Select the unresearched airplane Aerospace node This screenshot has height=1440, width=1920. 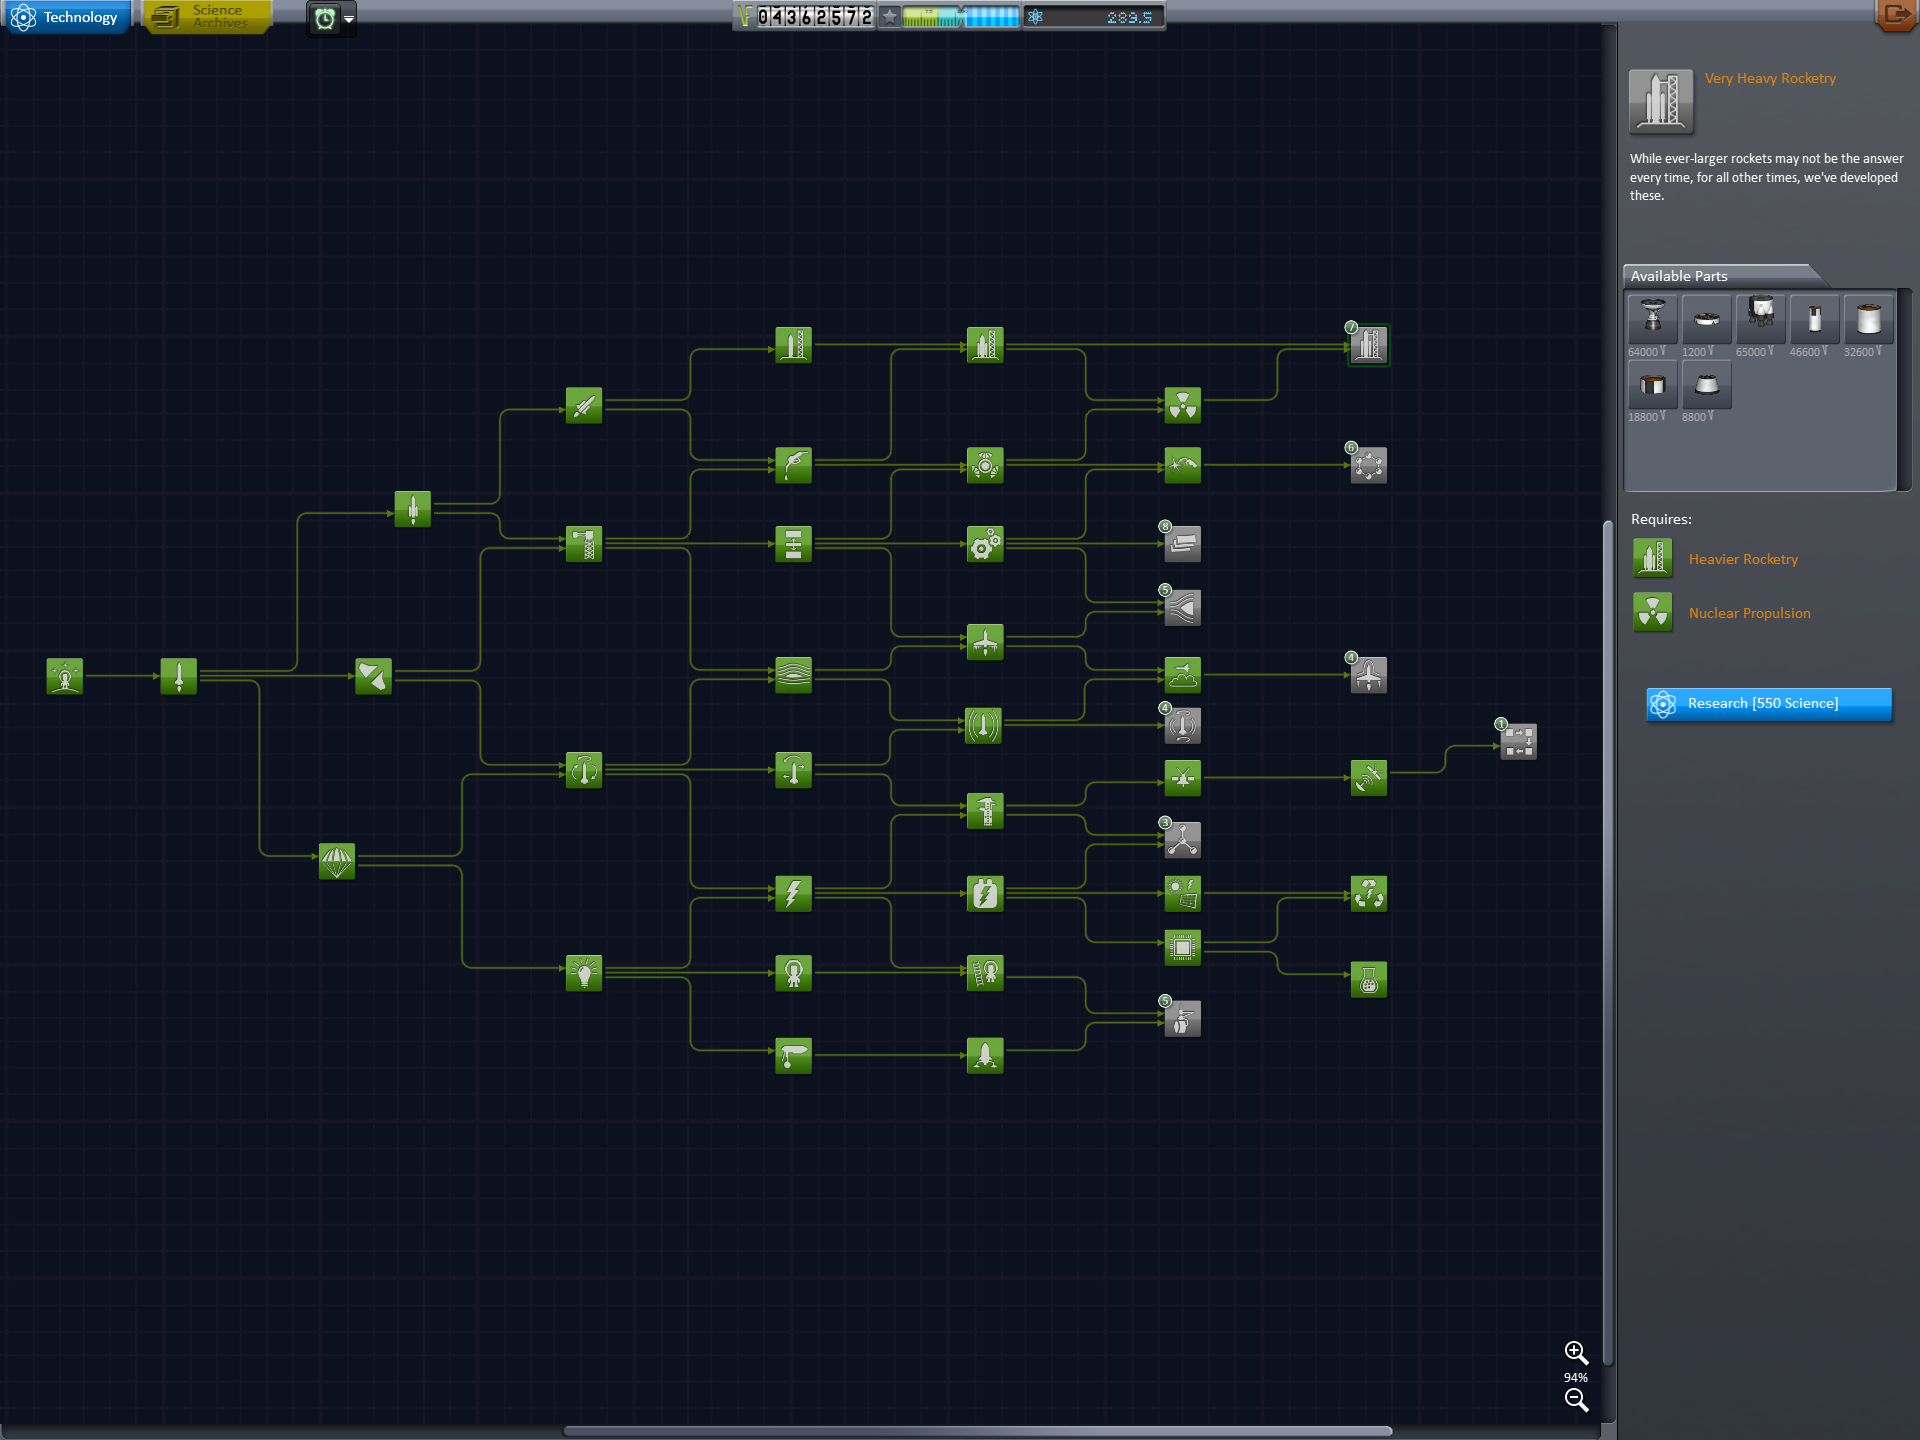pos(1368,676)
